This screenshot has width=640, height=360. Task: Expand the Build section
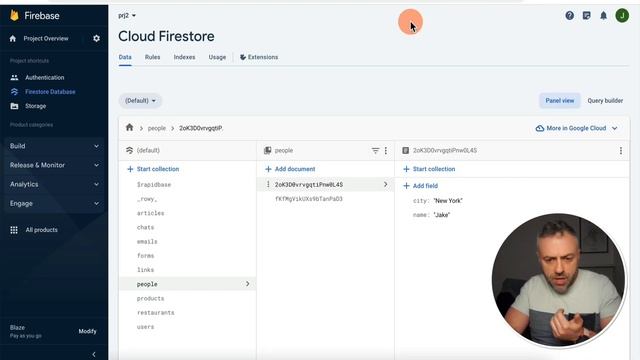point(54,146)
